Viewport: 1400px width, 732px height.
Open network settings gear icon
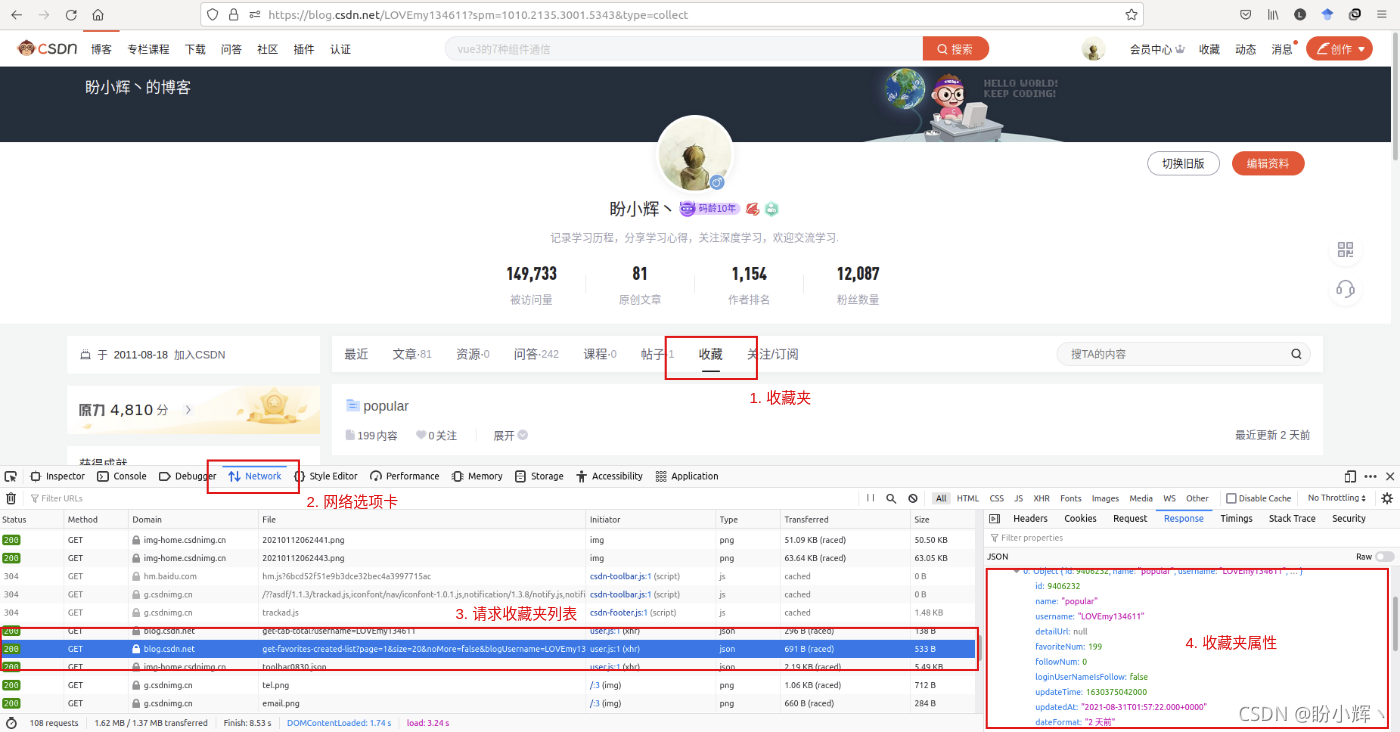coord(1387,498)
